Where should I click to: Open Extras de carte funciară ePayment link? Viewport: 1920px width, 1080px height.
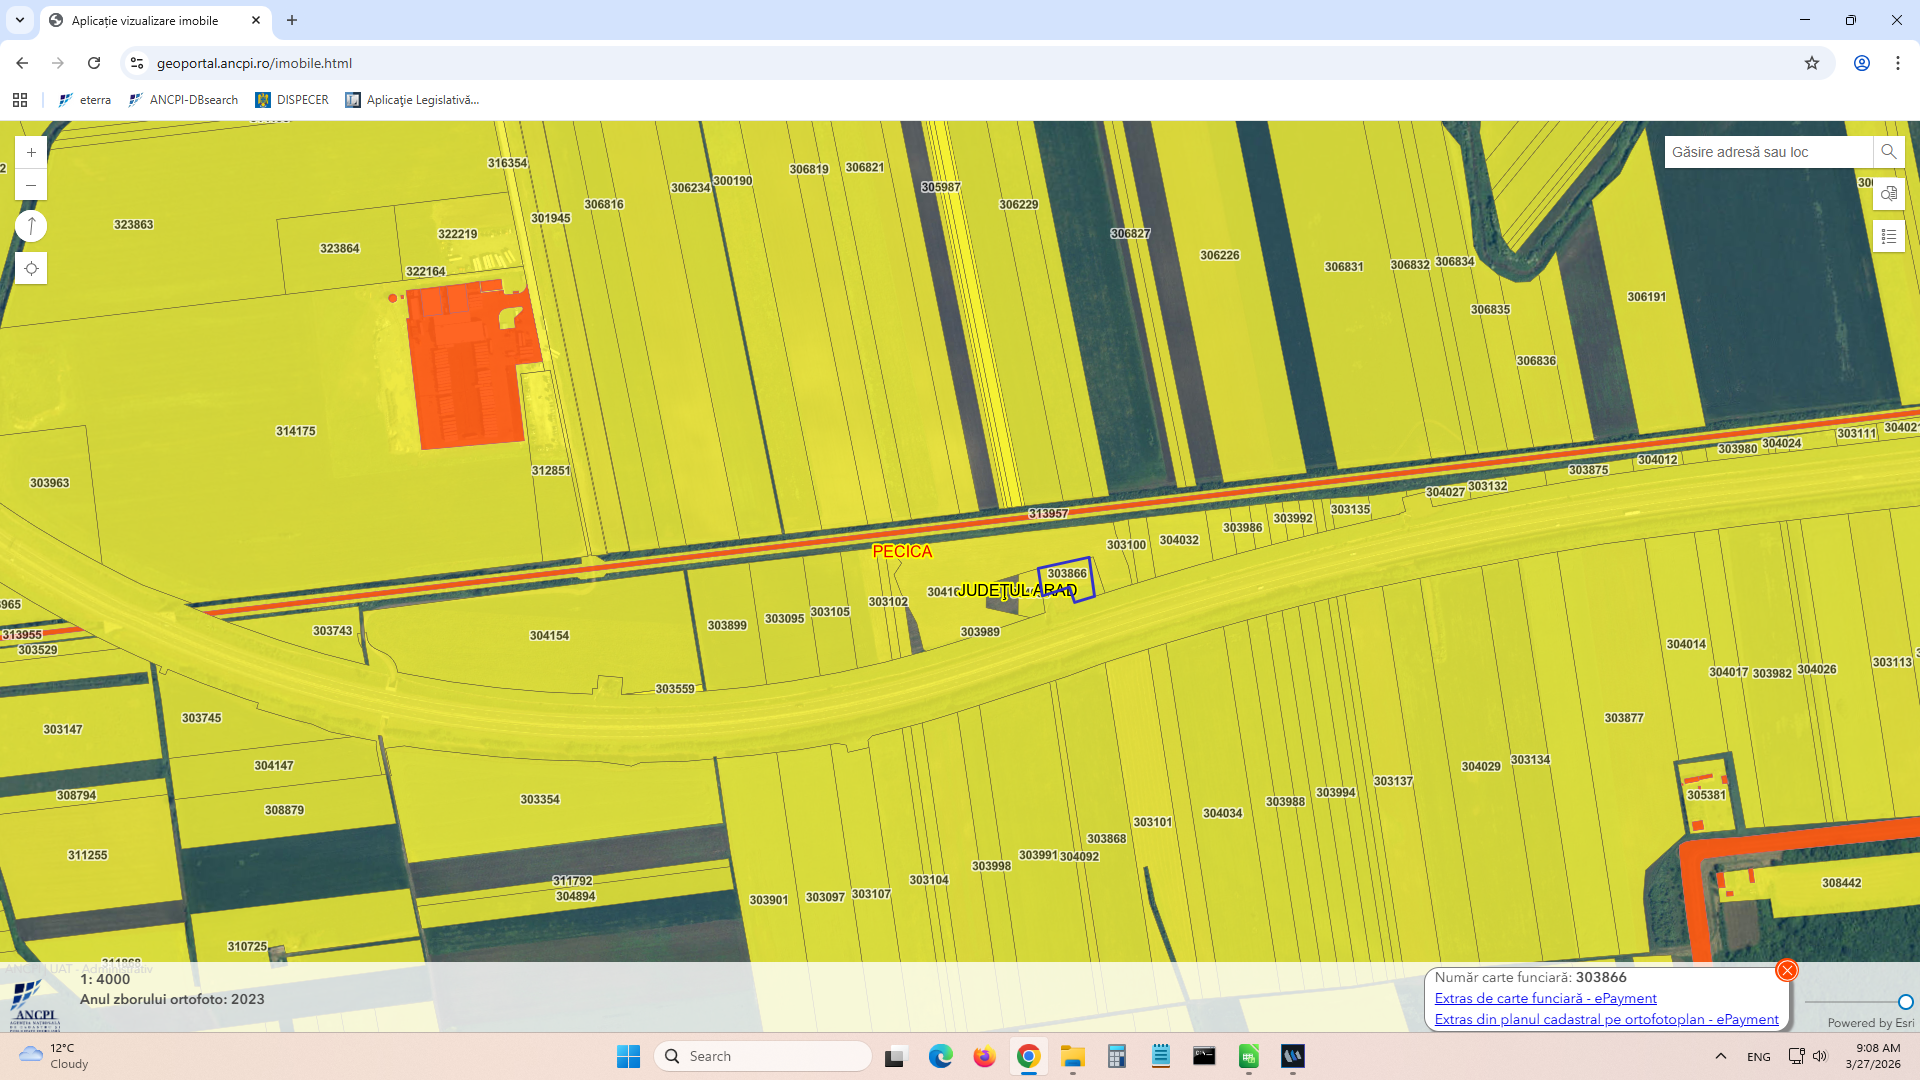[1545, 998]
